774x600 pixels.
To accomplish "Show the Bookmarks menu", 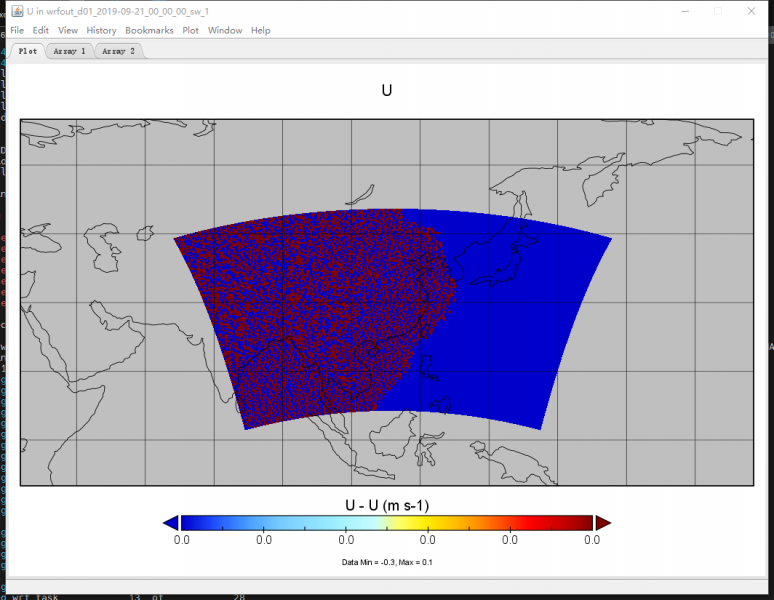I will click(x=149, y=30).
